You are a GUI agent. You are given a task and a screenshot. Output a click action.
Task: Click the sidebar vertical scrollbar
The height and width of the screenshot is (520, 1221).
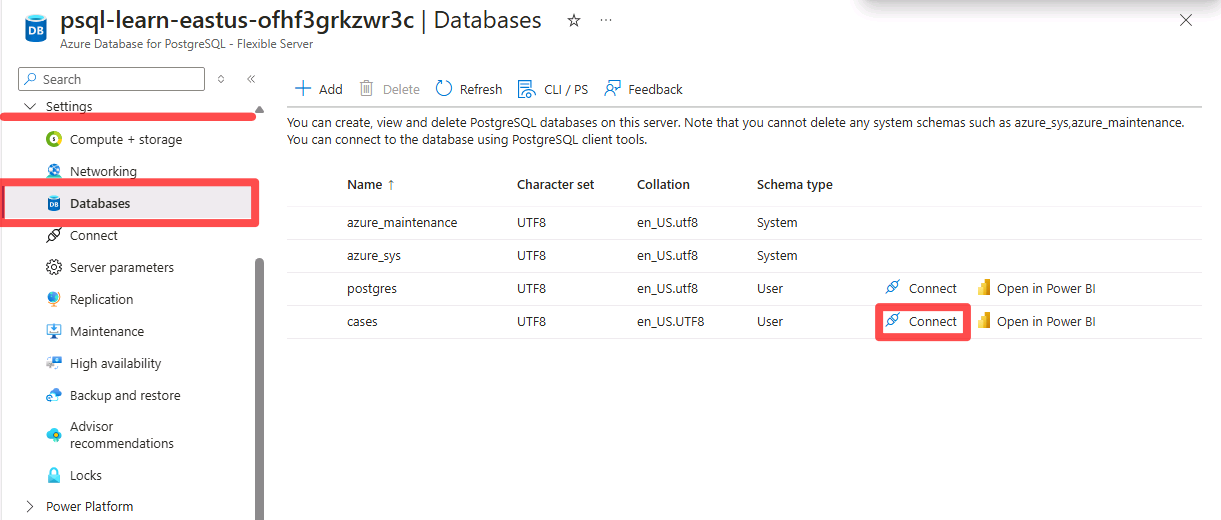pos(260,388)
